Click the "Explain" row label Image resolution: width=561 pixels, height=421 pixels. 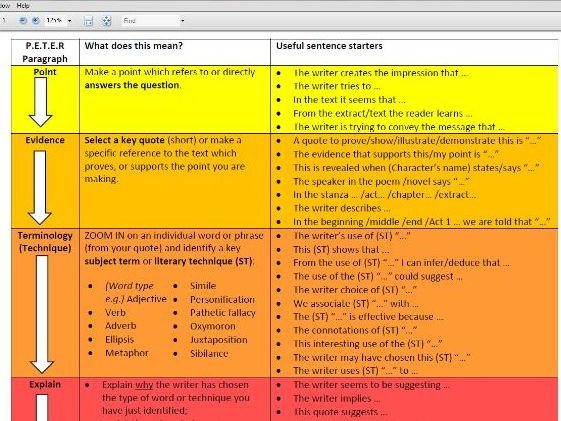click(45, 384)
